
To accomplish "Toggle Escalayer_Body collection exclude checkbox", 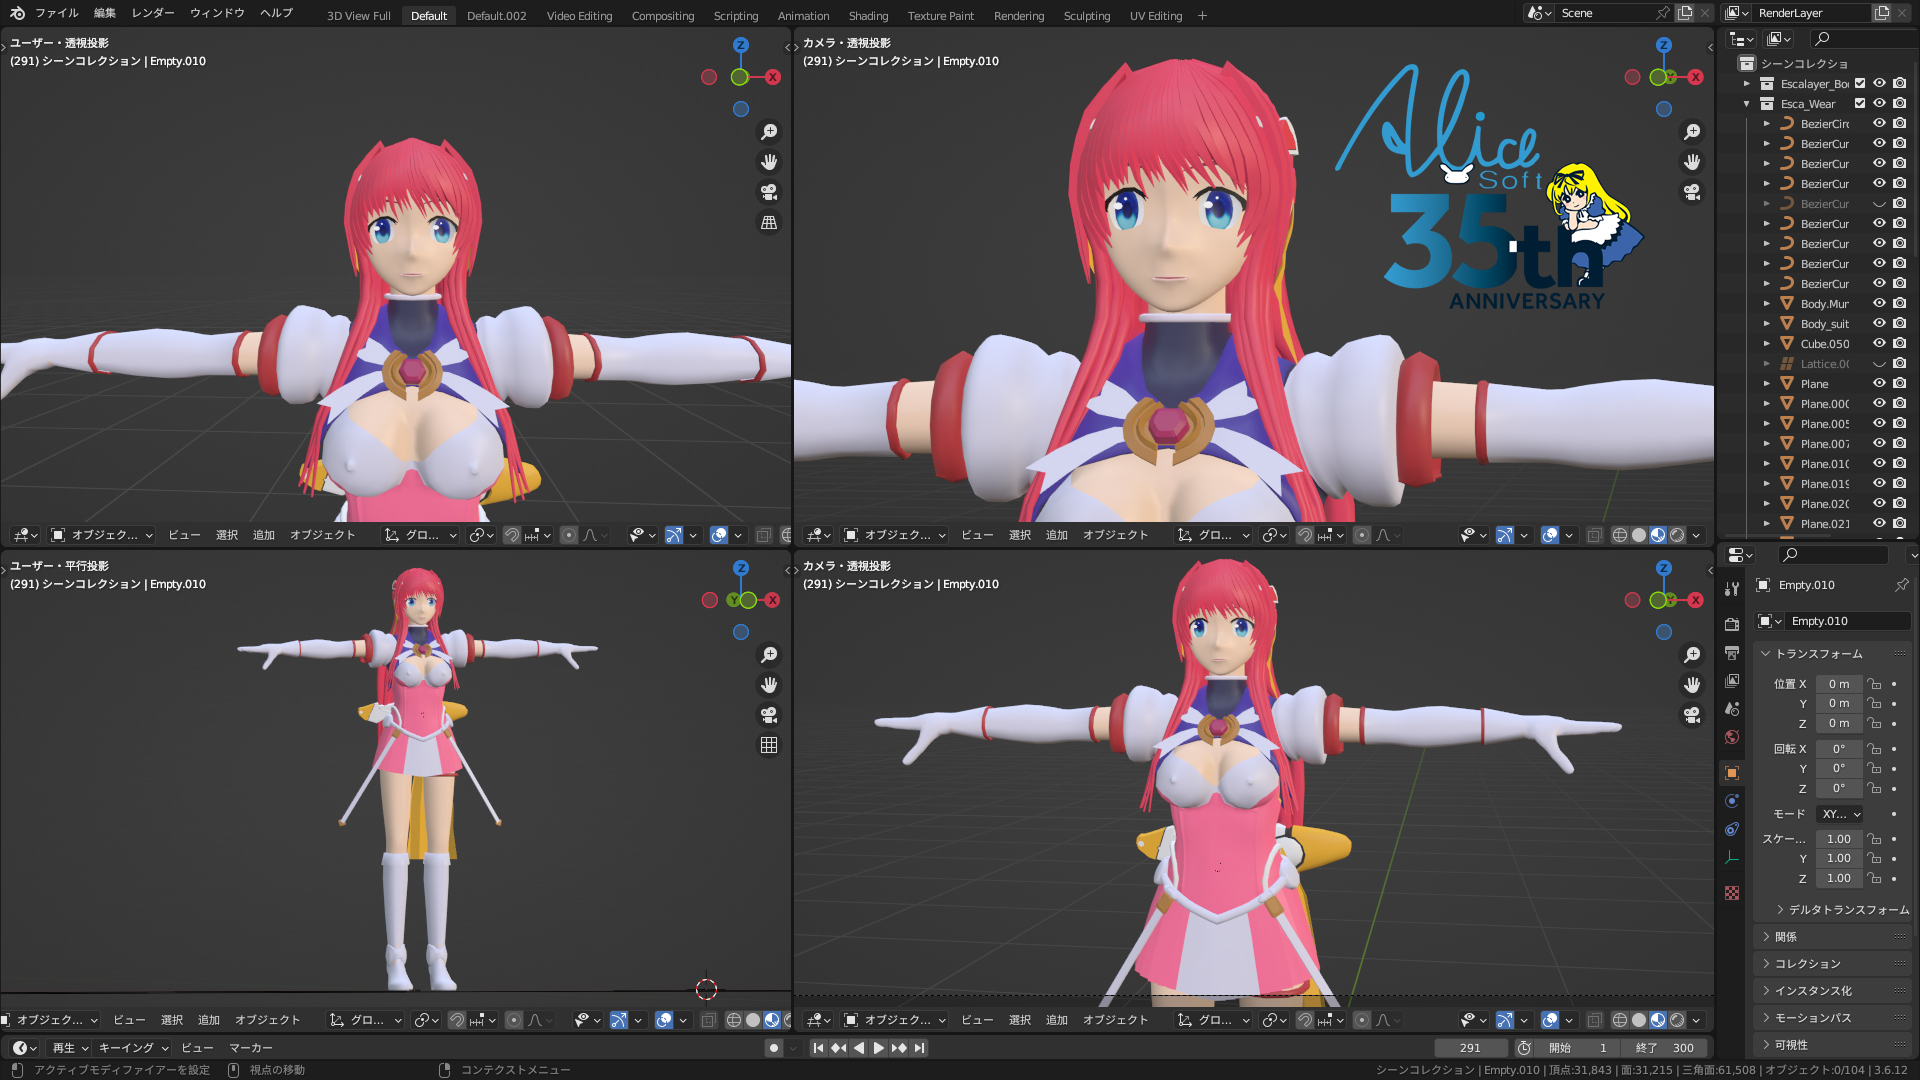I will (x=1860, y=84).
